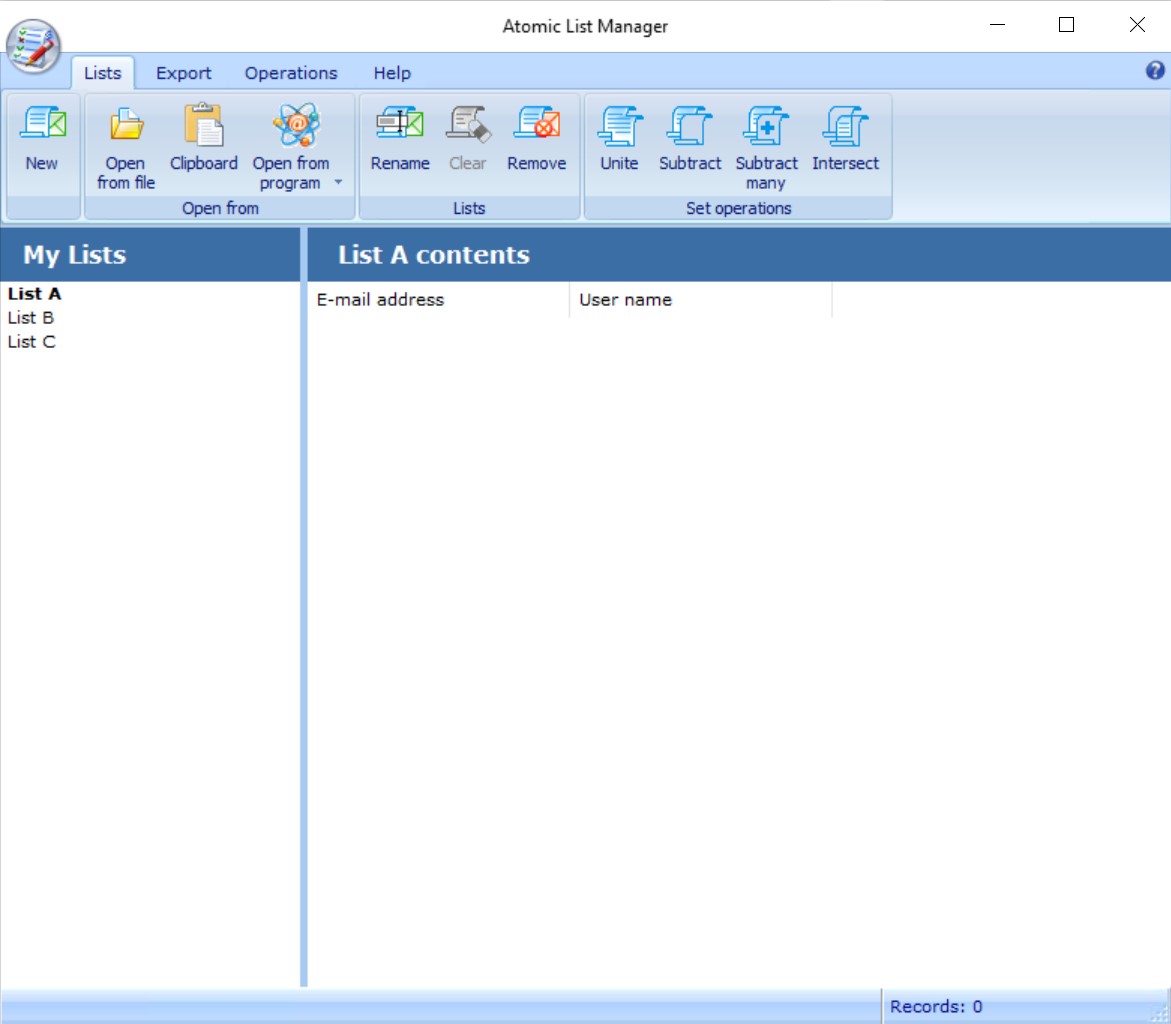Intersect lists with the Intersect tool
The height and width of the screenshot is (1024, 1171).
click(x=845, y=140)
